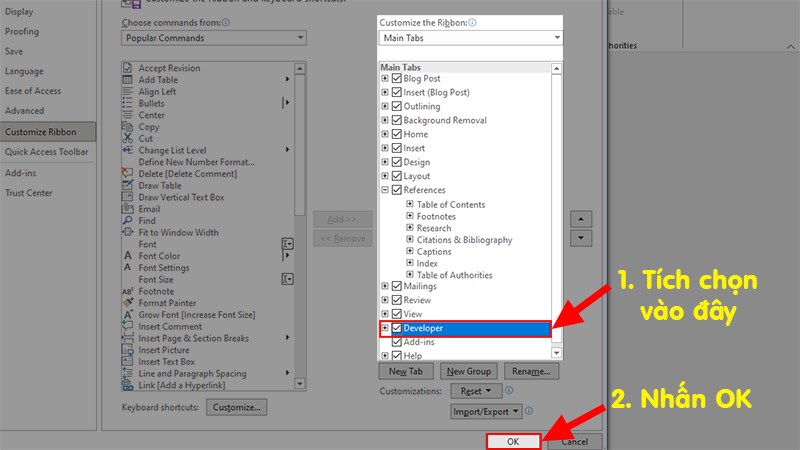The width and height of the screenshot is (800, 450).
Task: Toggle the Background Removal checkbox
Action: (x=397, y=120)
